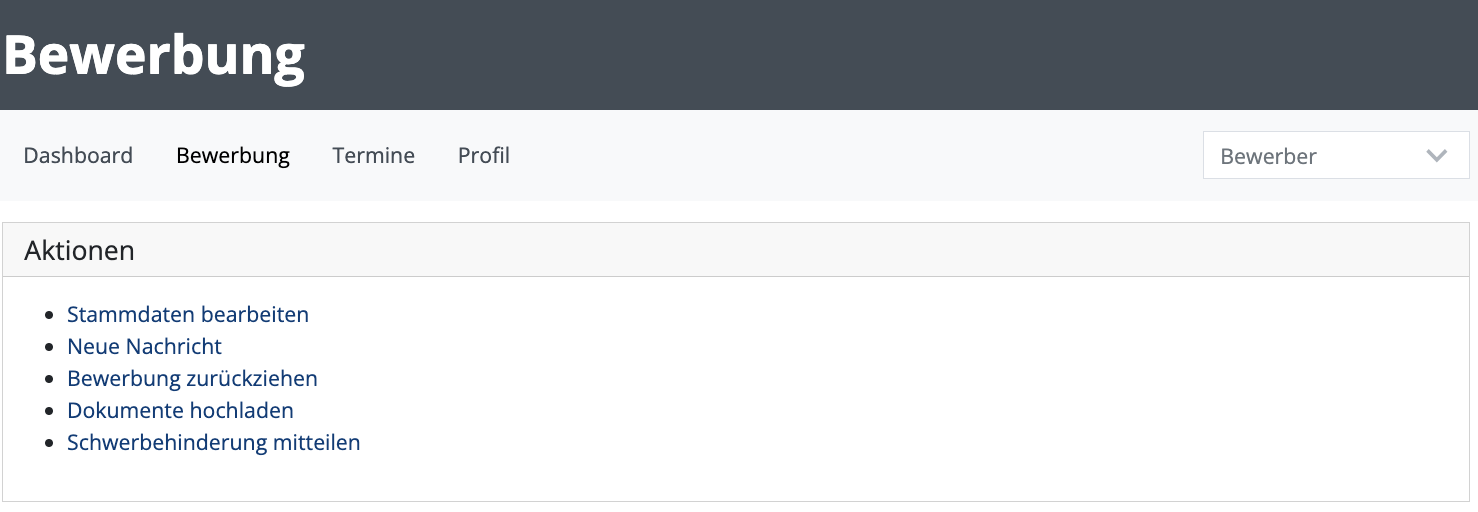Click the Bewerber text in the dropdown field

point(1268,156)
